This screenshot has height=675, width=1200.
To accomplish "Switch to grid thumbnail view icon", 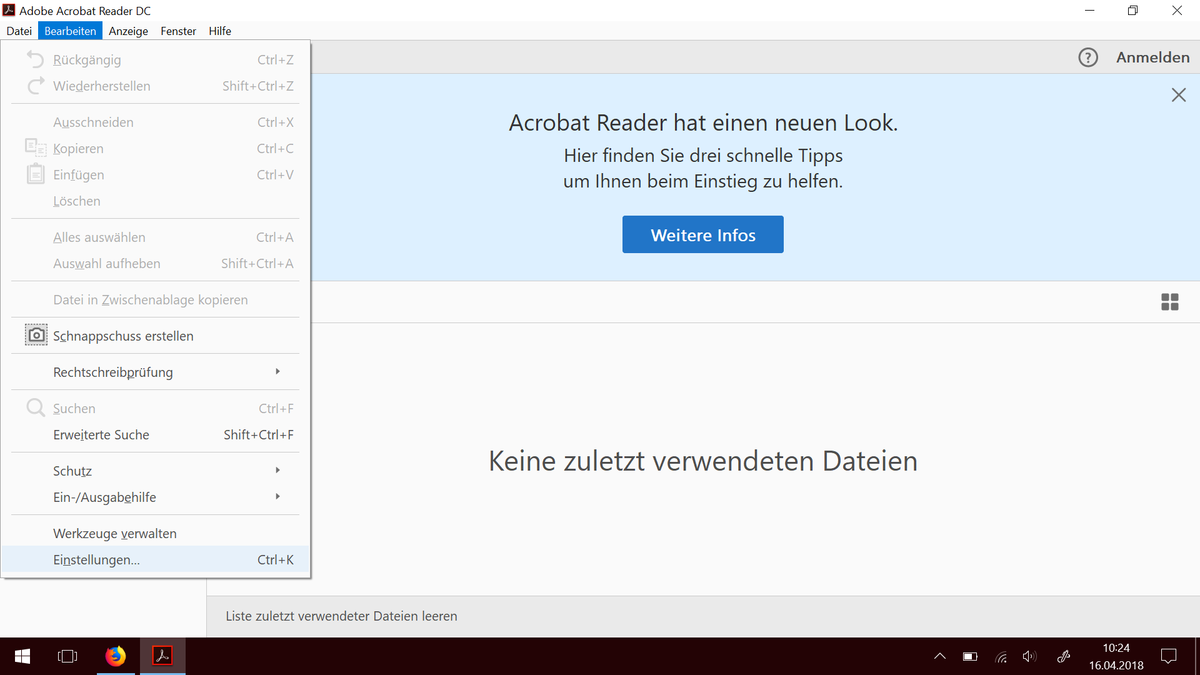I will pyautogui.click(x=1169, y=302).
